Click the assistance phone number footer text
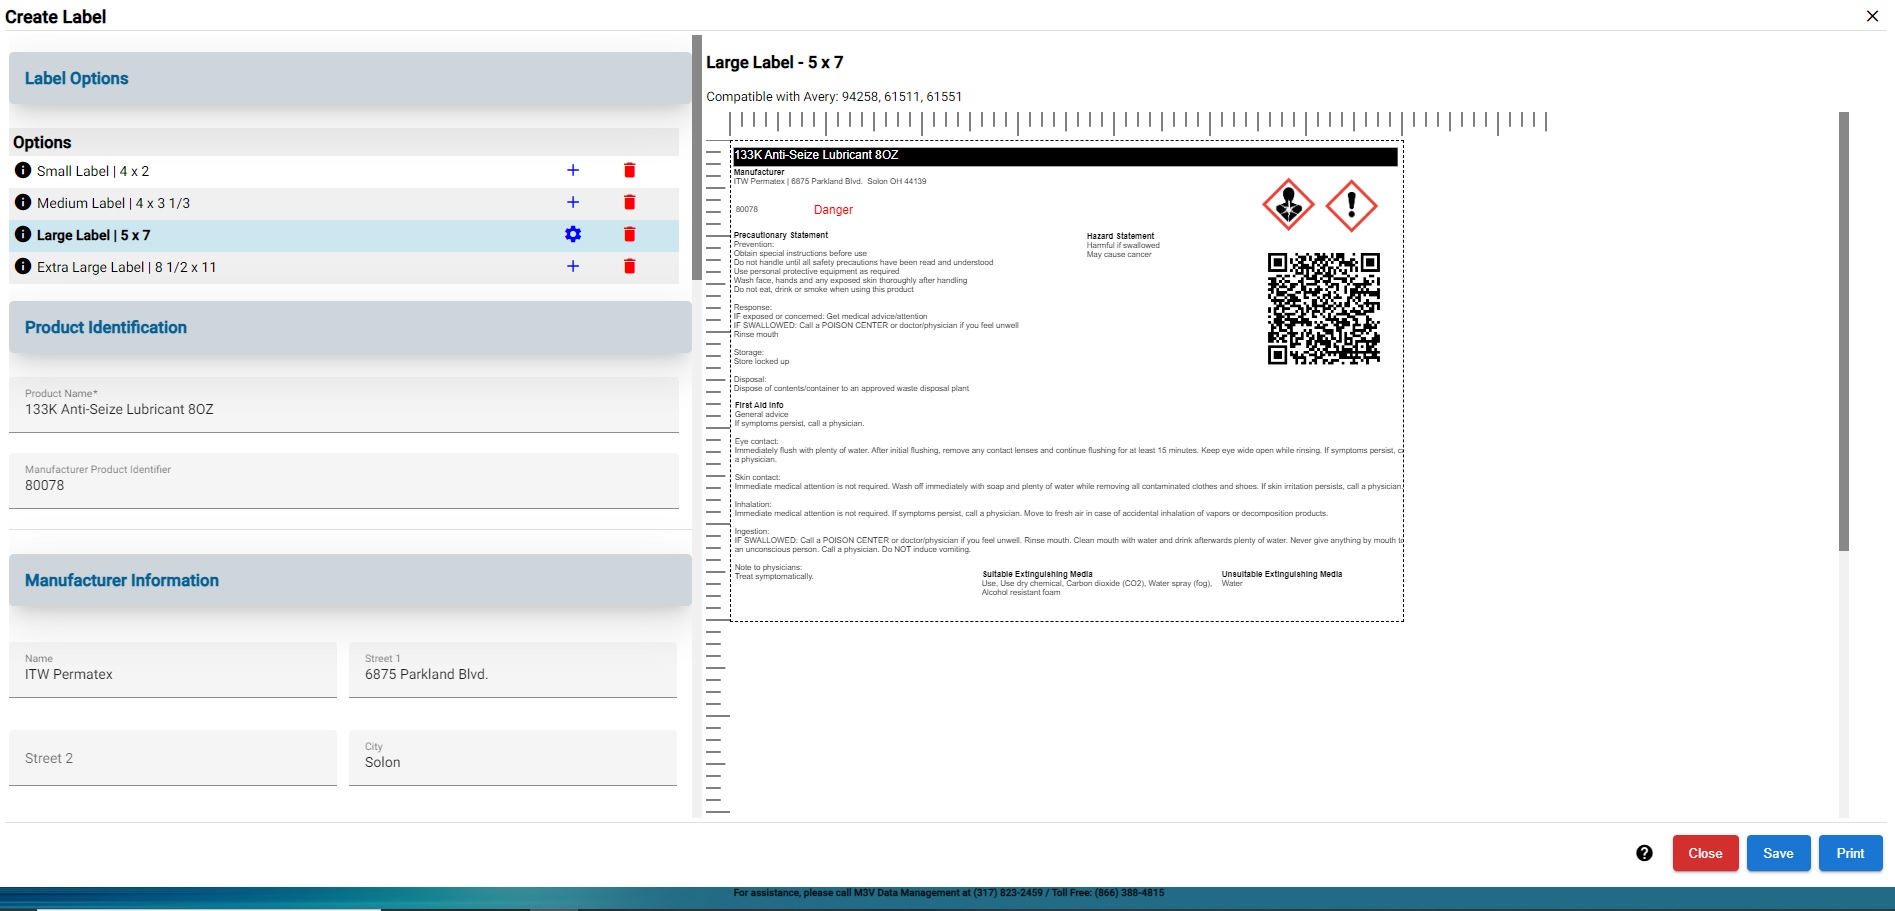Viewport: 1895px width, 911px height. click(x=949, y=893)
